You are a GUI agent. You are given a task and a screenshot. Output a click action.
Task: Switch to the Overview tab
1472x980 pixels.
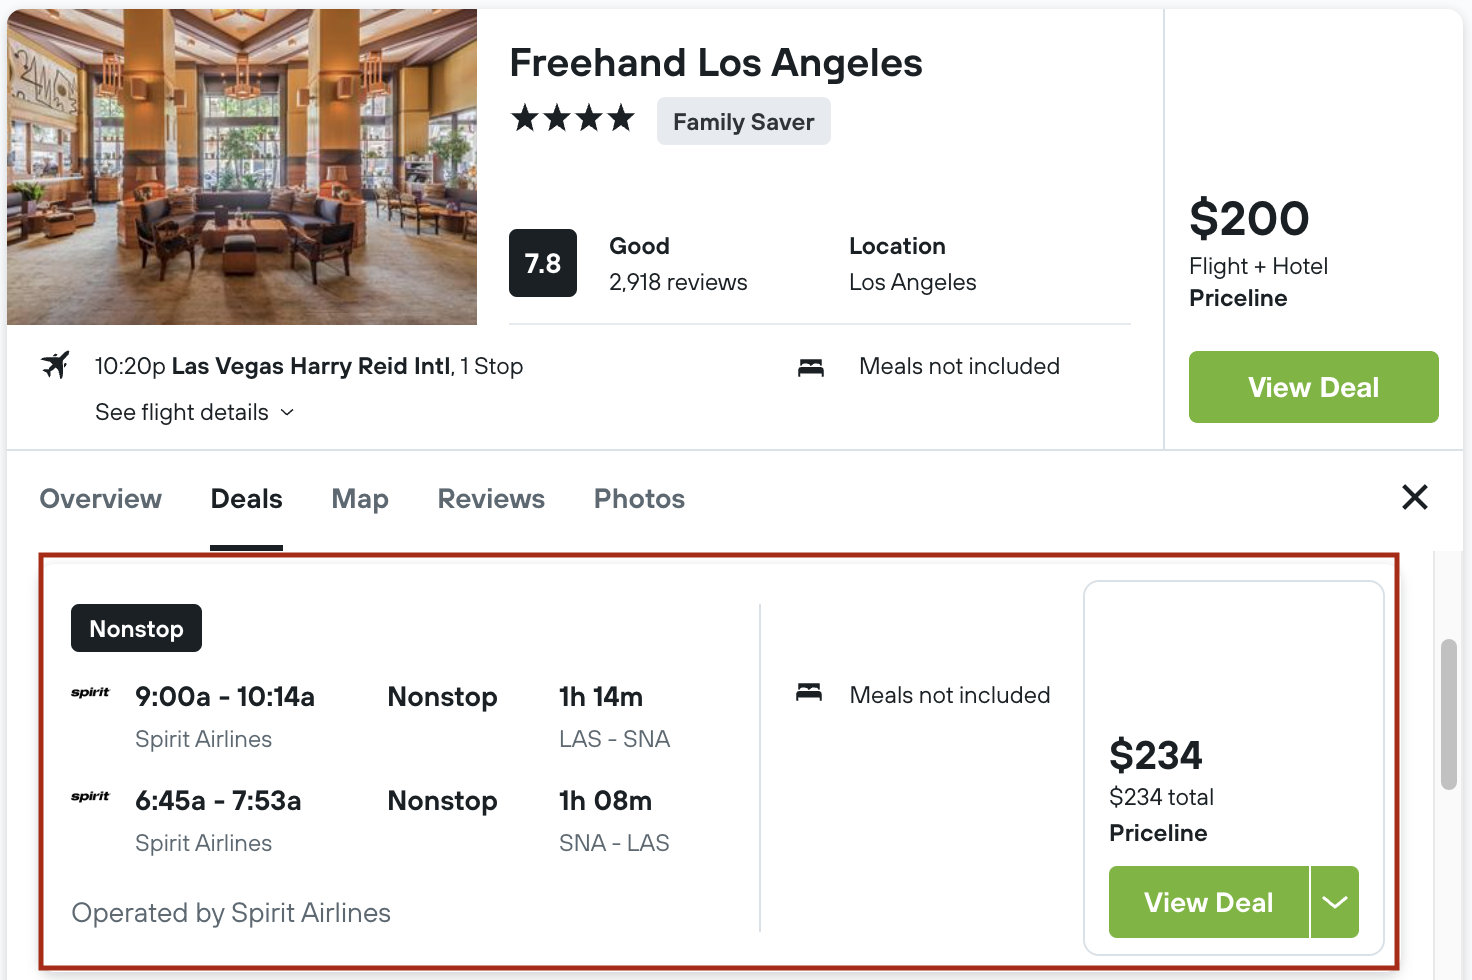[100, 499]
